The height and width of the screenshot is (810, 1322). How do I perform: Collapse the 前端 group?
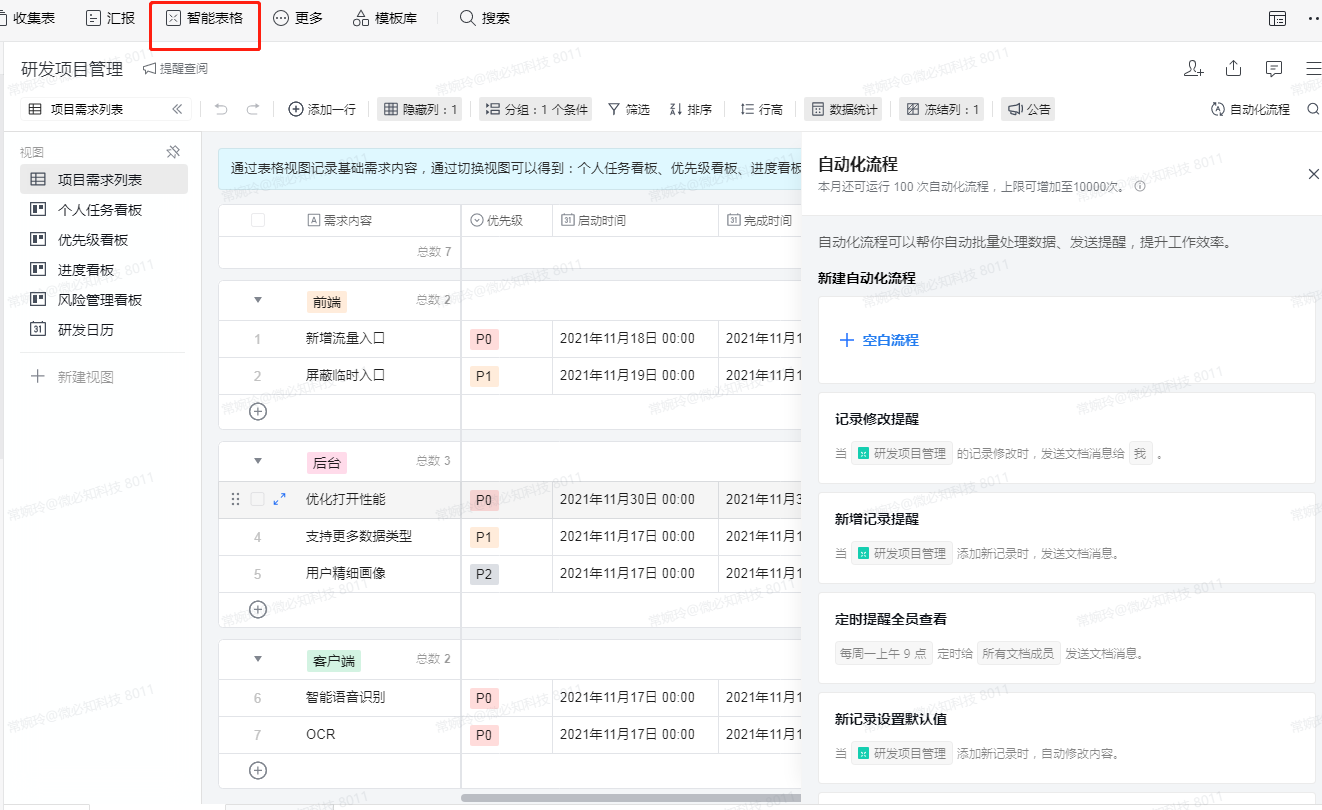coord(258,300)
